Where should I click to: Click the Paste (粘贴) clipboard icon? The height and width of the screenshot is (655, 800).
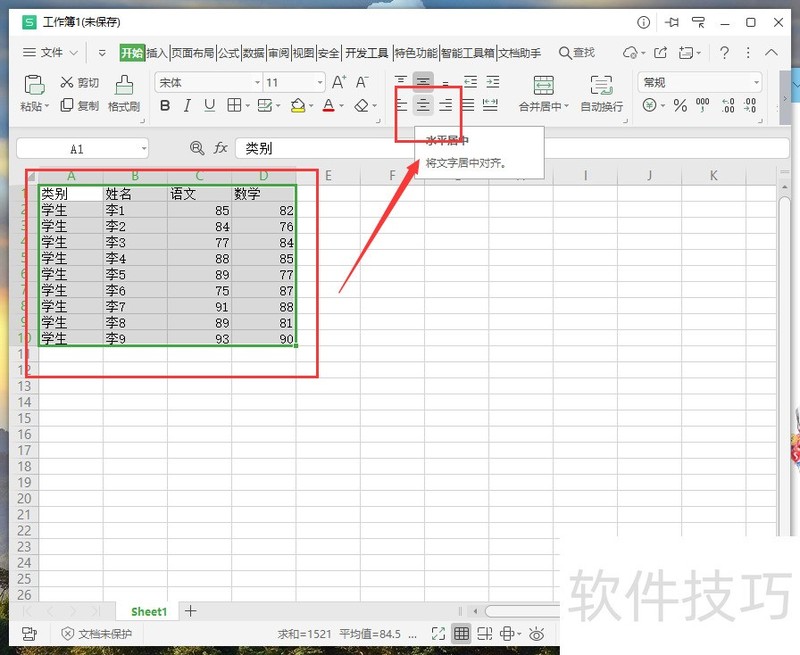pyautogui.click(x=34, y=85)
